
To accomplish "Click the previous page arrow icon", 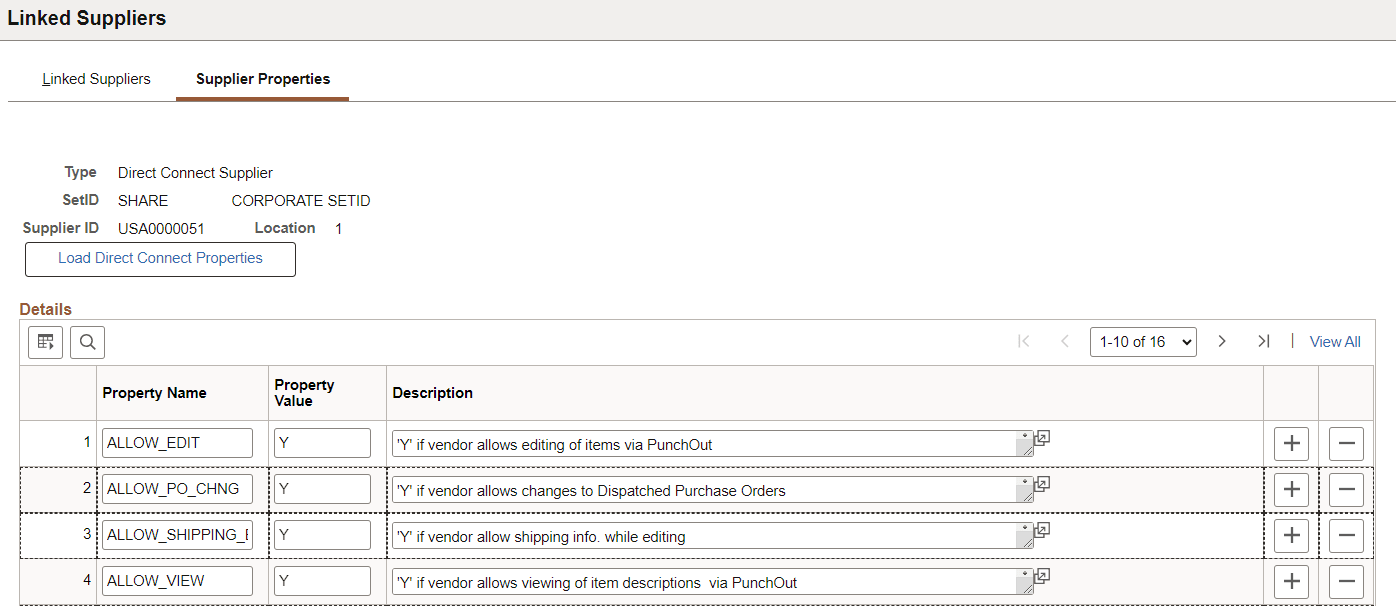I will click(x=1064, y=341).
